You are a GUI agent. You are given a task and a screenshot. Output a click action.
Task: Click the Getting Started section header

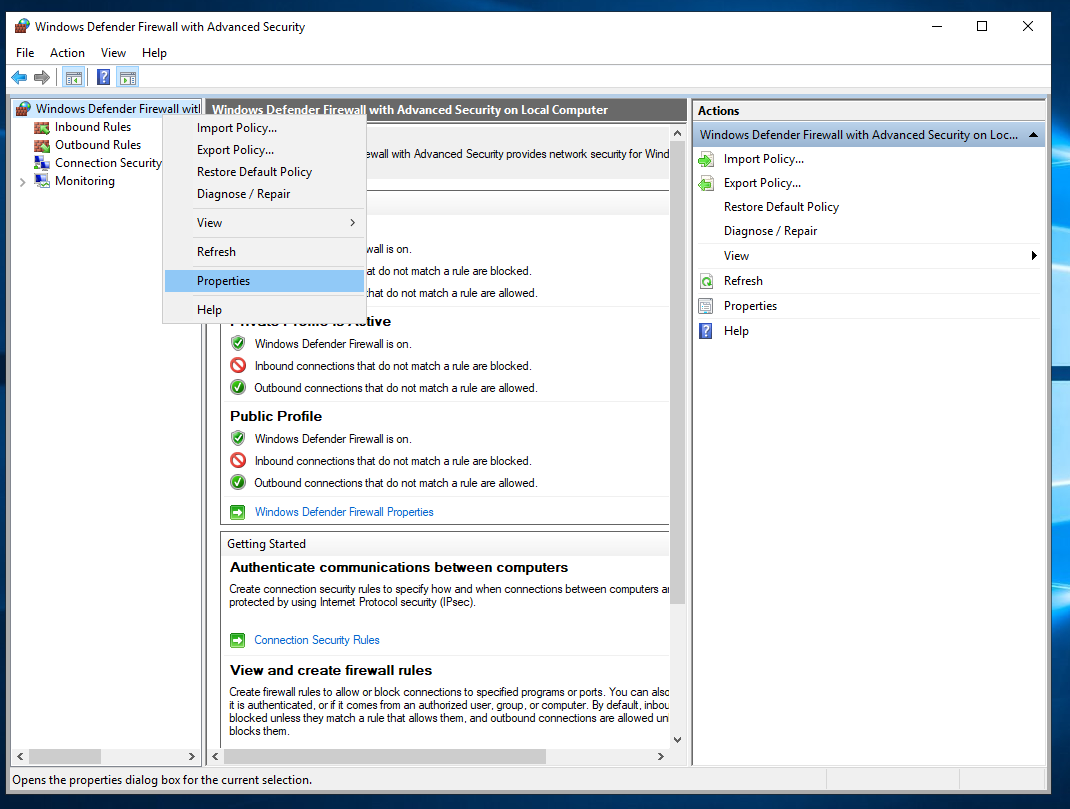[266, 544]
